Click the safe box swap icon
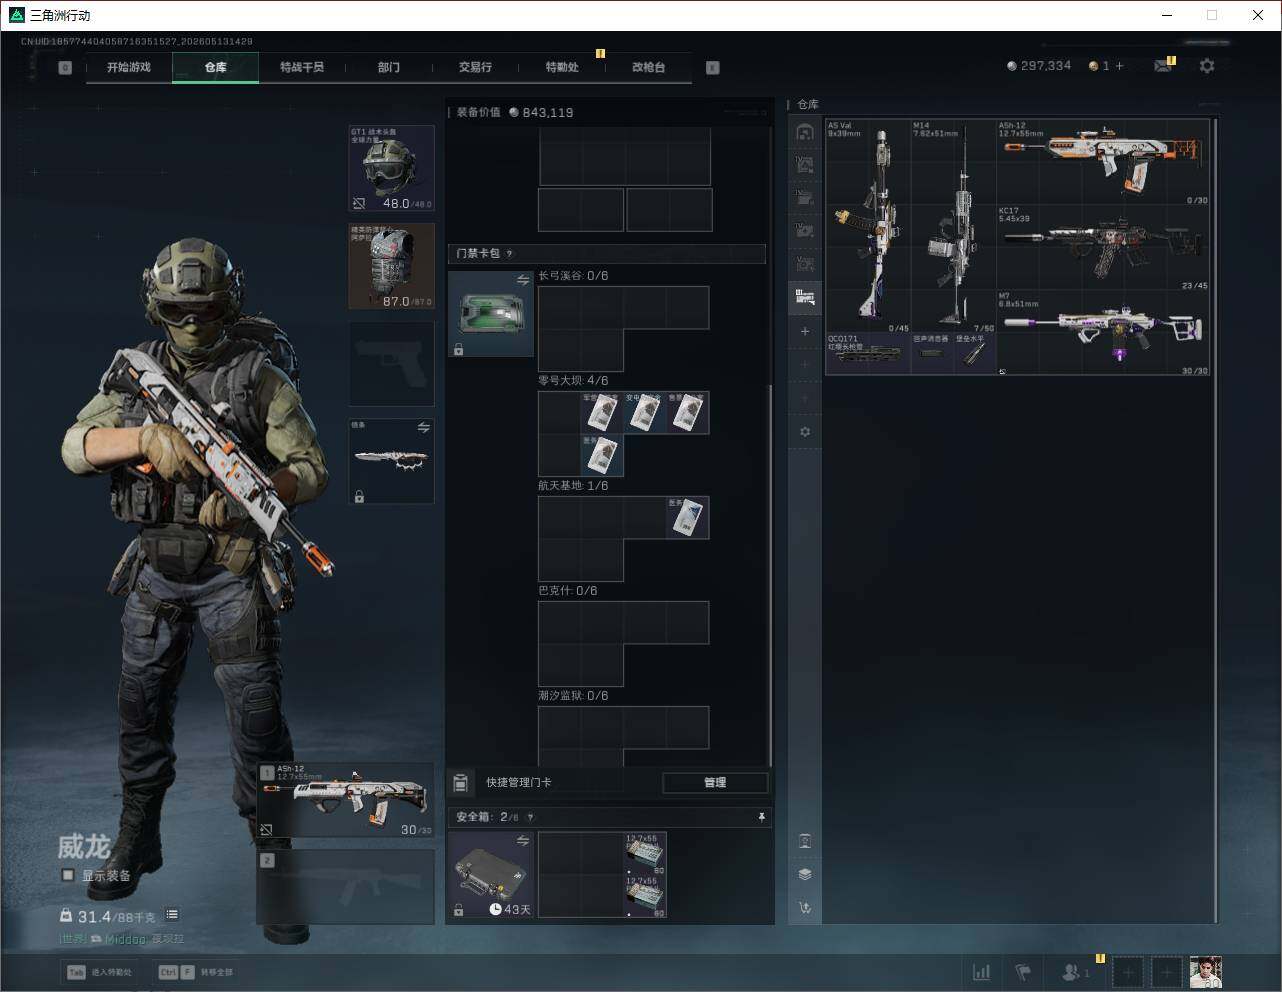1282x992 pixels. 522,841
